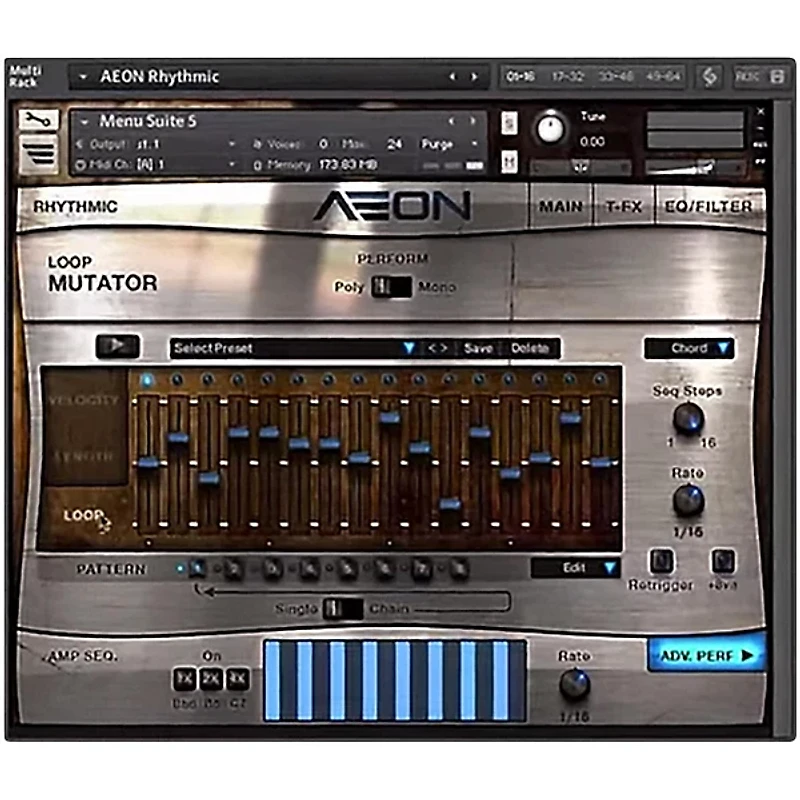Open instrument edit mode with wrench icon

[x=39, y=120]
